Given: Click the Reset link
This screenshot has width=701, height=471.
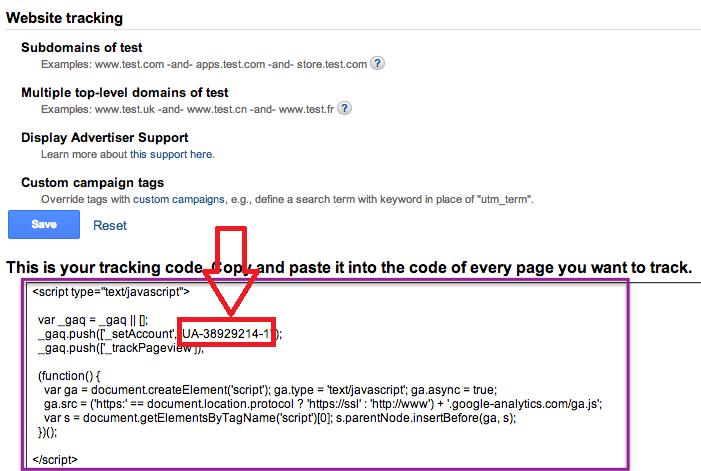Looking at the screenshot, I should pos(110,225).
